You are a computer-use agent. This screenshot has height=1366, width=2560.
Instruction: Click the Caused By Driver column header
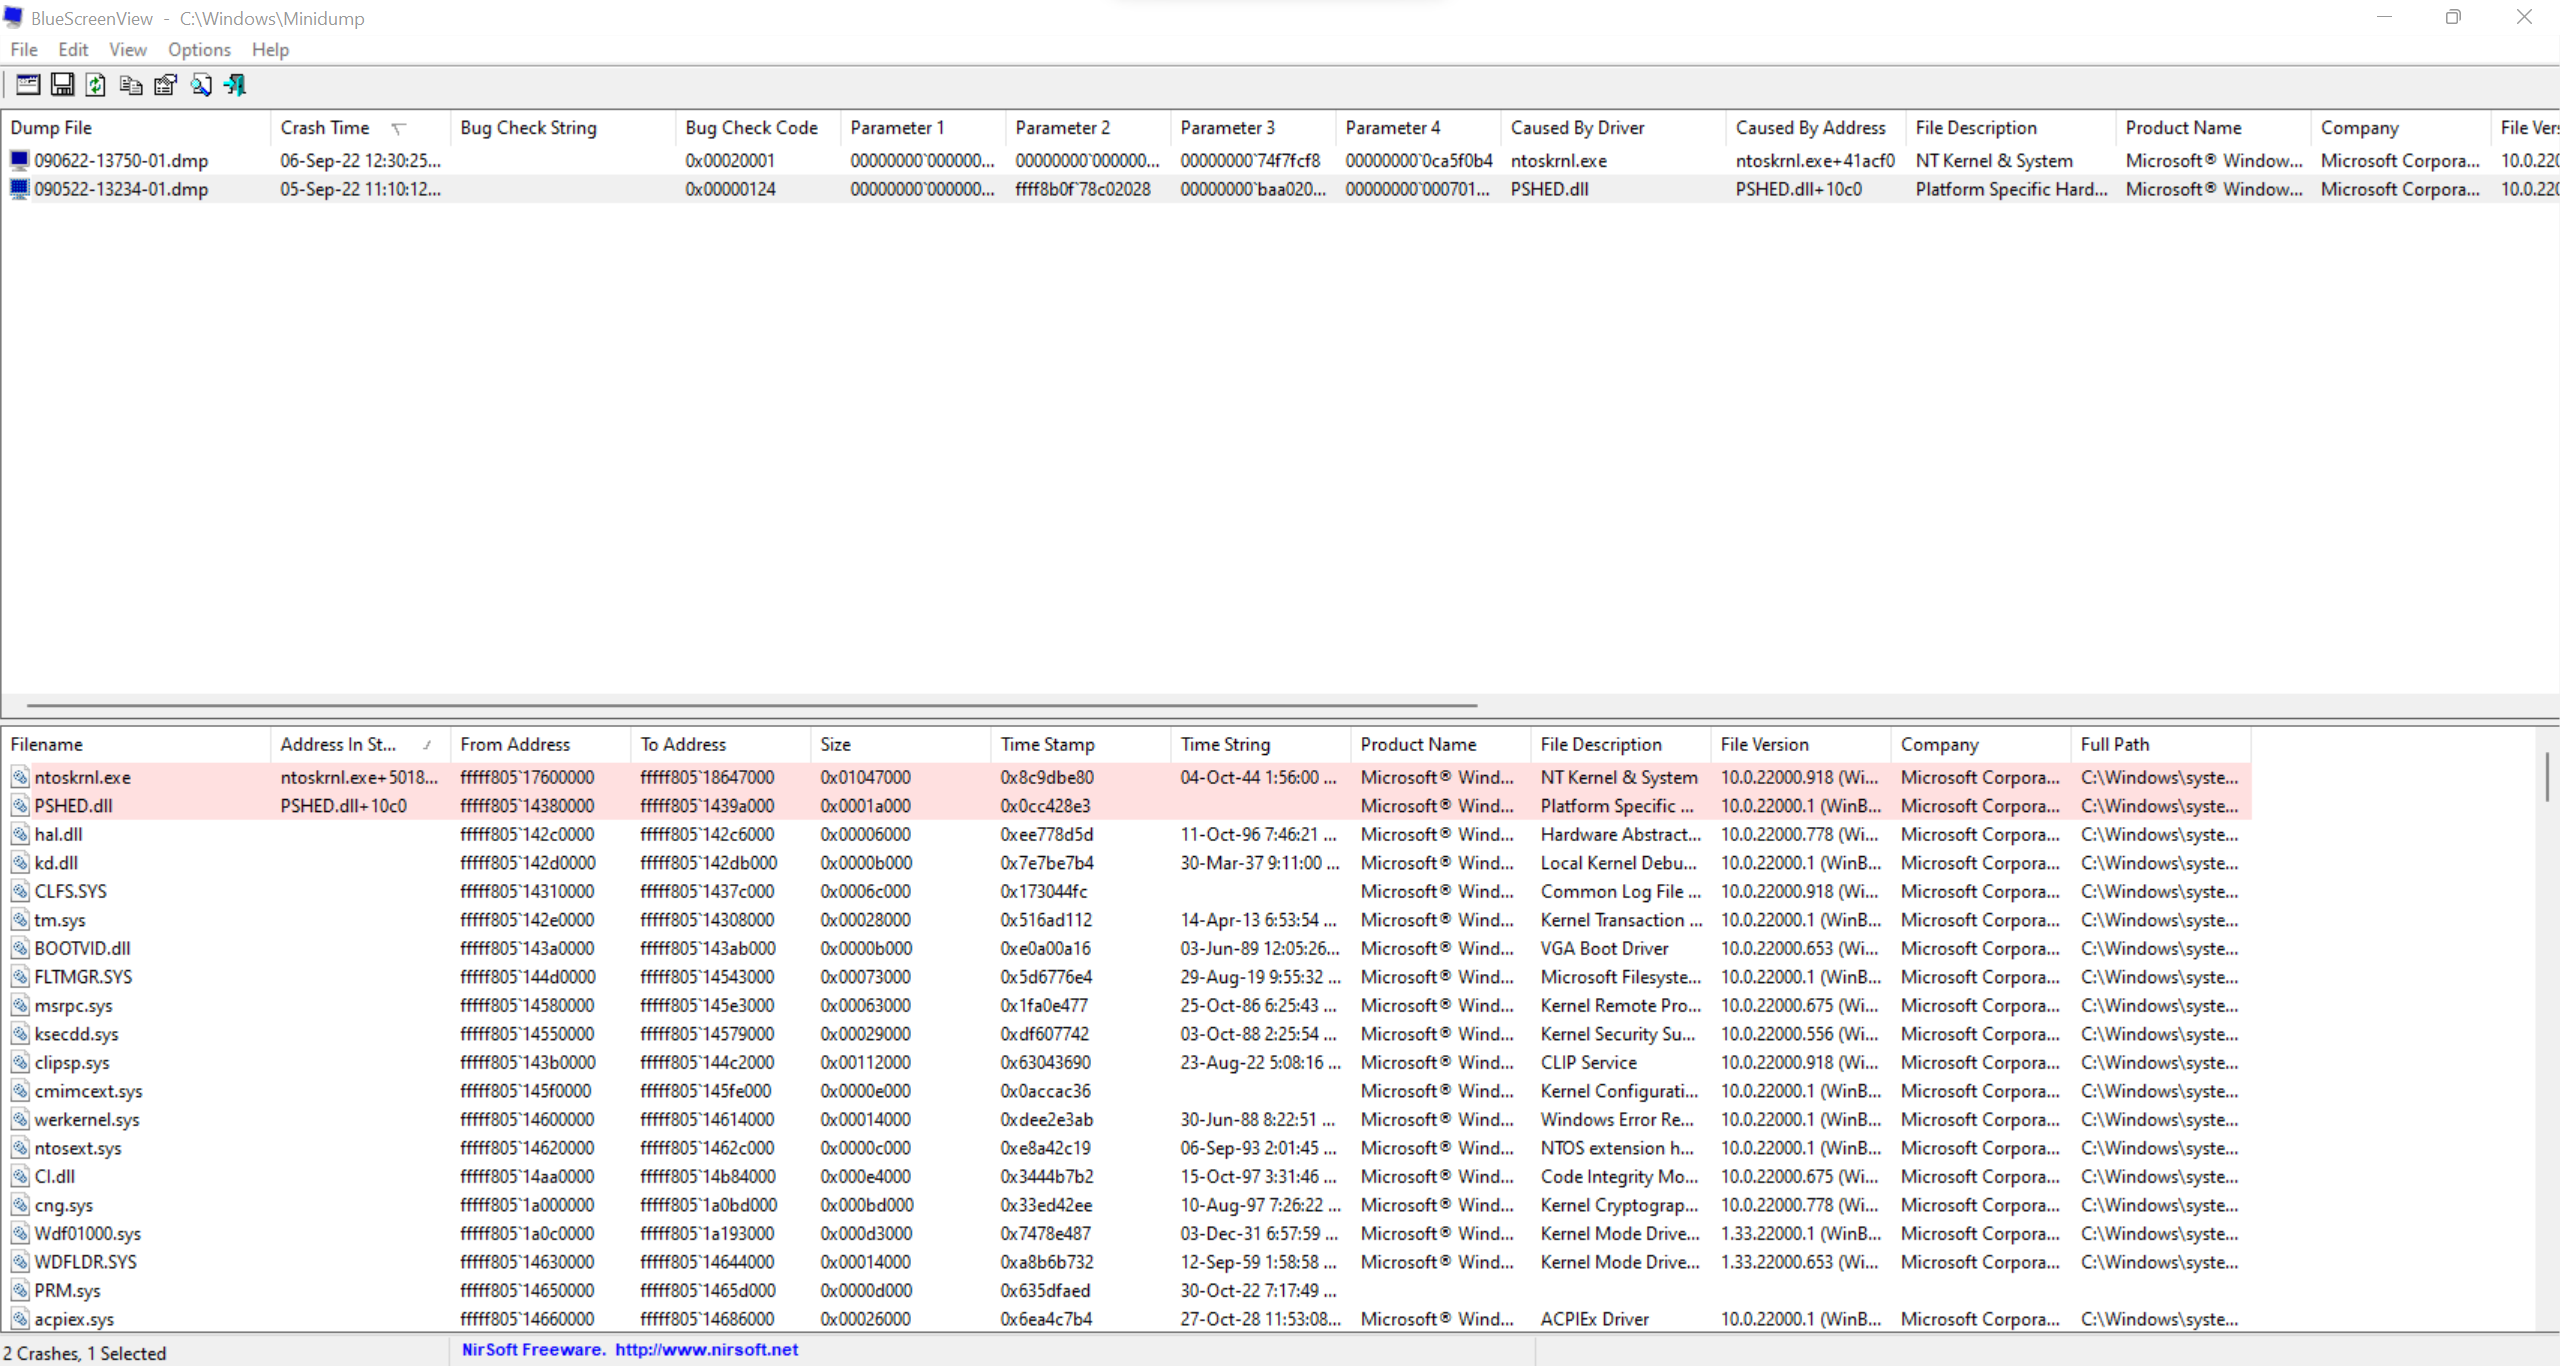1577,128
